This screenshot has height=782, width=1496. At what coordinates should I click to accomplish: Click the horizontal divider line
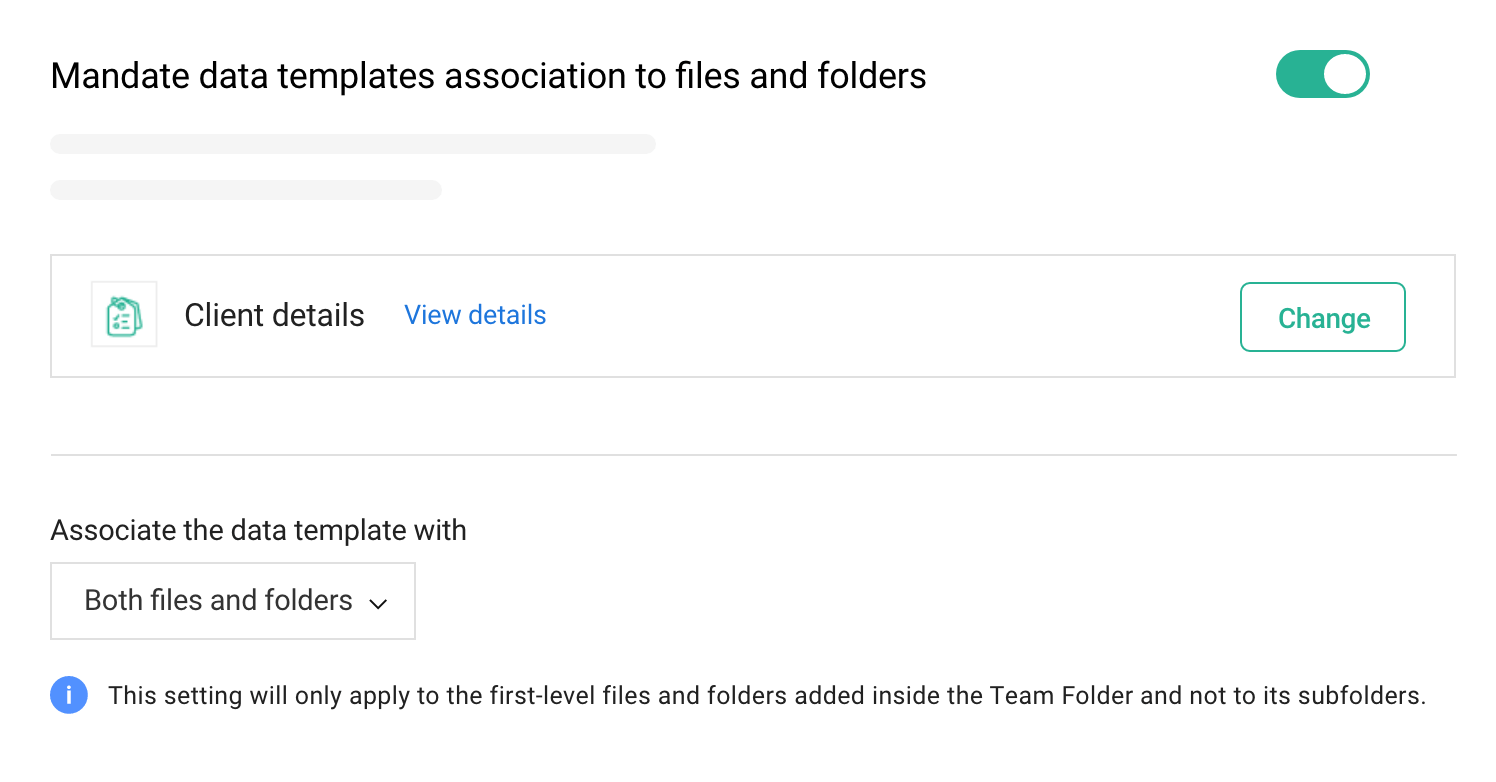(x=753, y=455)
